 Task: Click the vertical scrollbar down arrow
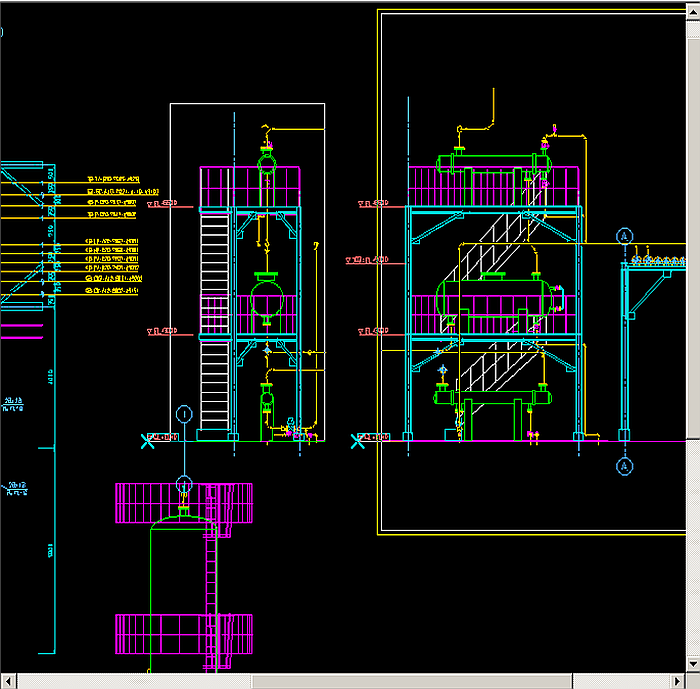point(692,664)
